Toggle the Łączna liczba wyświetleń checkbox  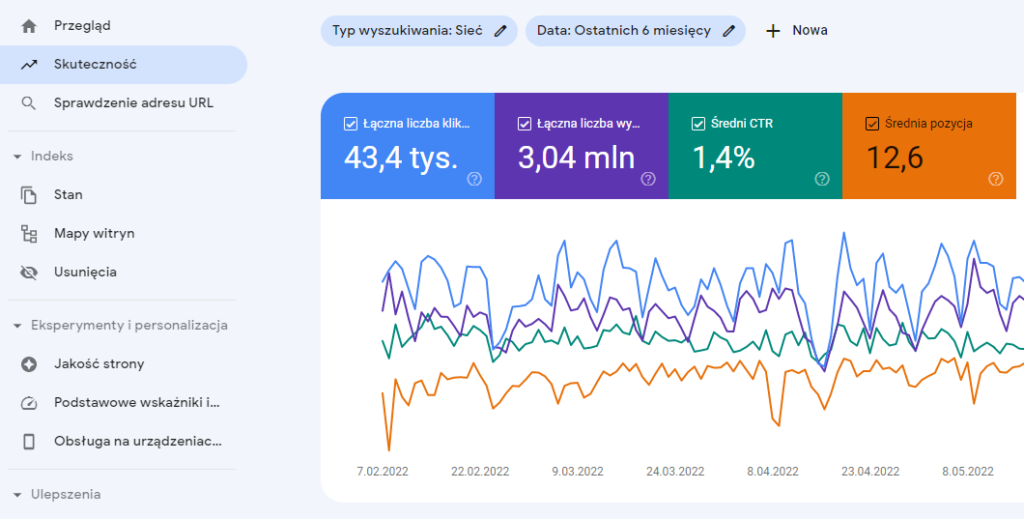pos(524,124)
